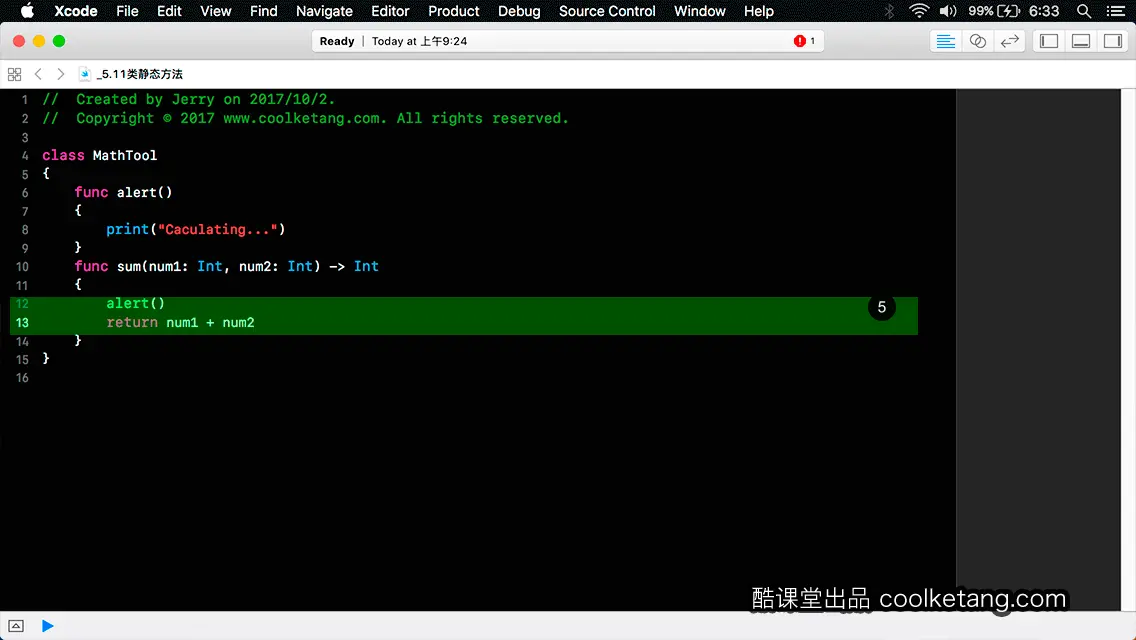Image resolution: width=1136 pixels, height=640 pixels.
Task: Toggle the Utilities panel
Action: [x=1112, y=41]
